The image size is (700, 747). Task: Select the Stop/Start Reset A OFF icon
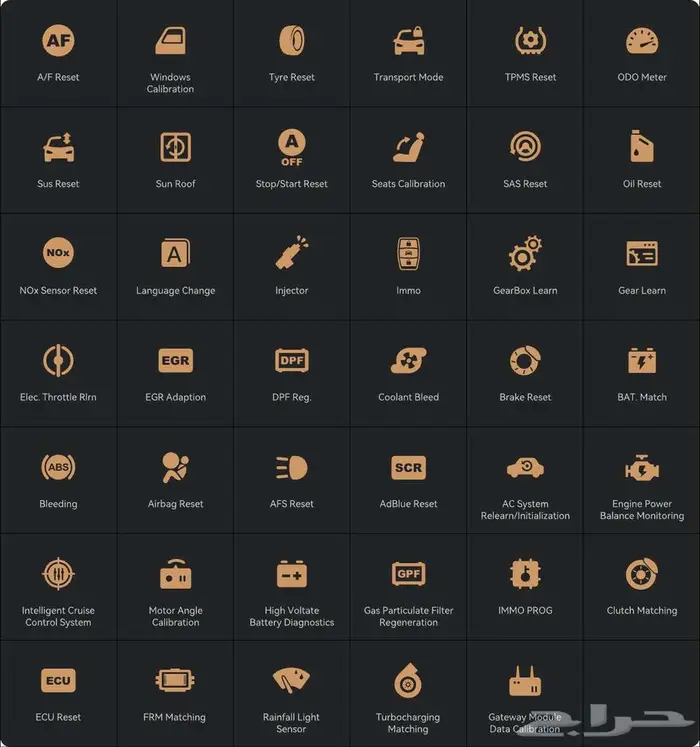coord(292,147)
